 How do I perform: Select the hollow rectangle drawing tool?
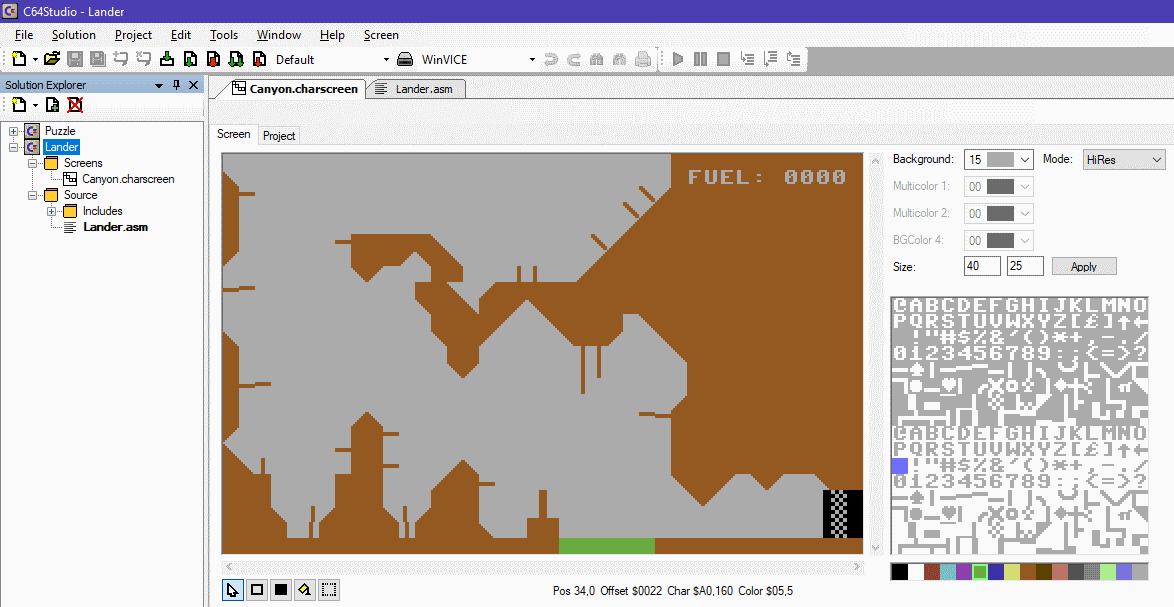pyautogui.click(x=257, y=590)
